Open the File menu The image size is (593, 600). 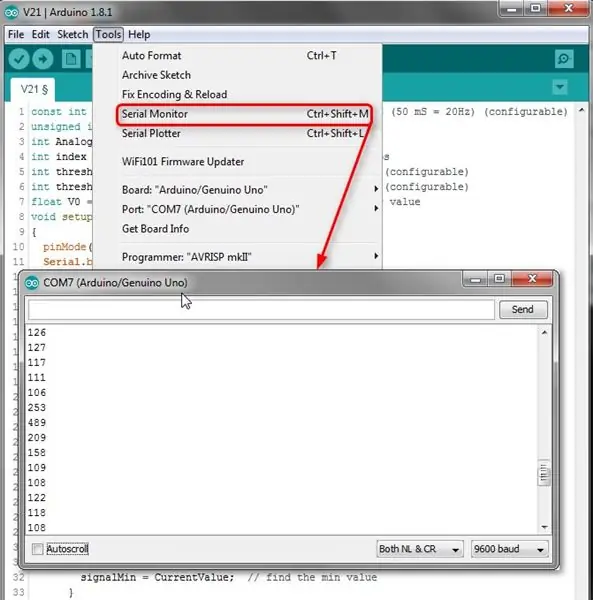coord(16,34)
